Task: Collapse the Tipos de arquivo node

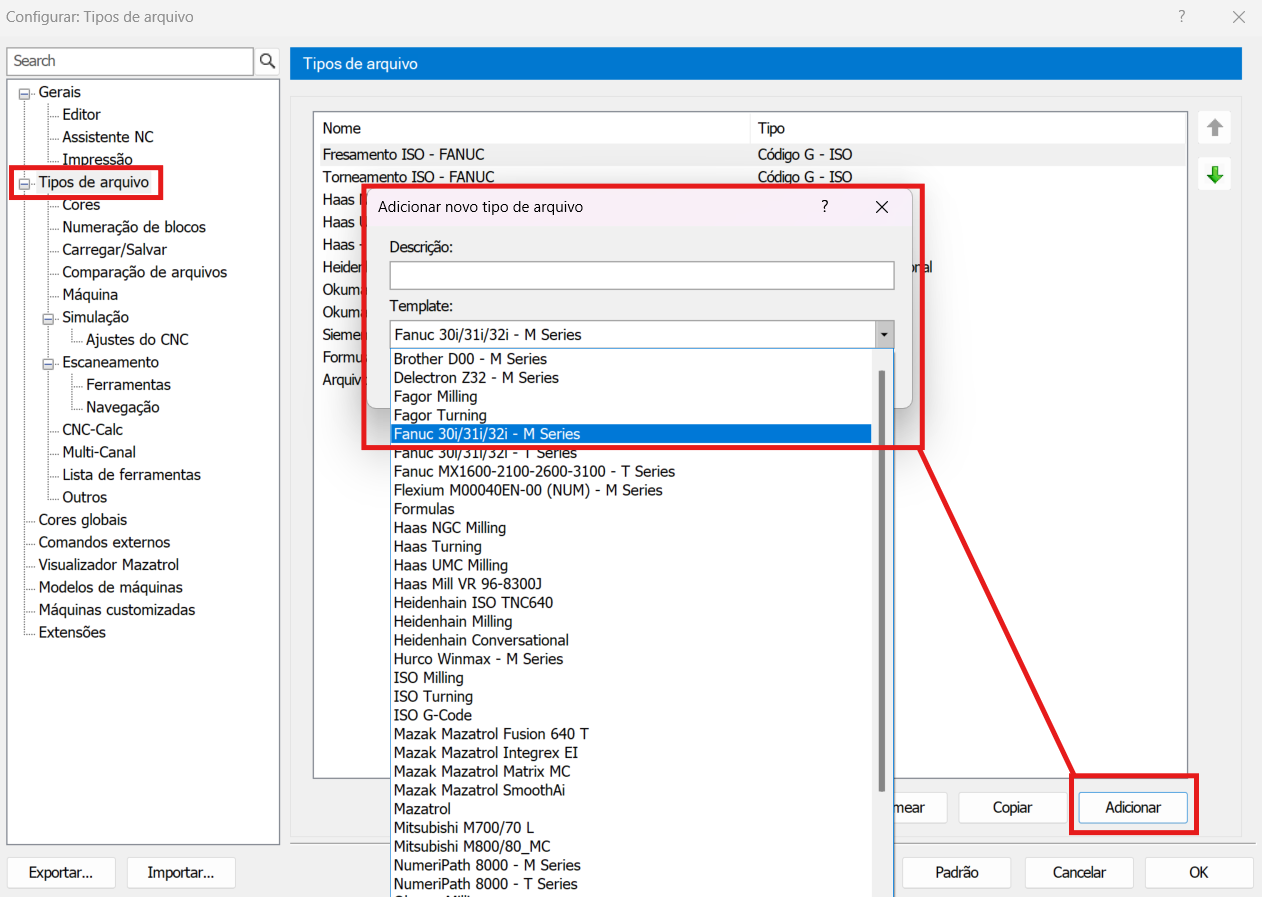Action: click(25, 183)
